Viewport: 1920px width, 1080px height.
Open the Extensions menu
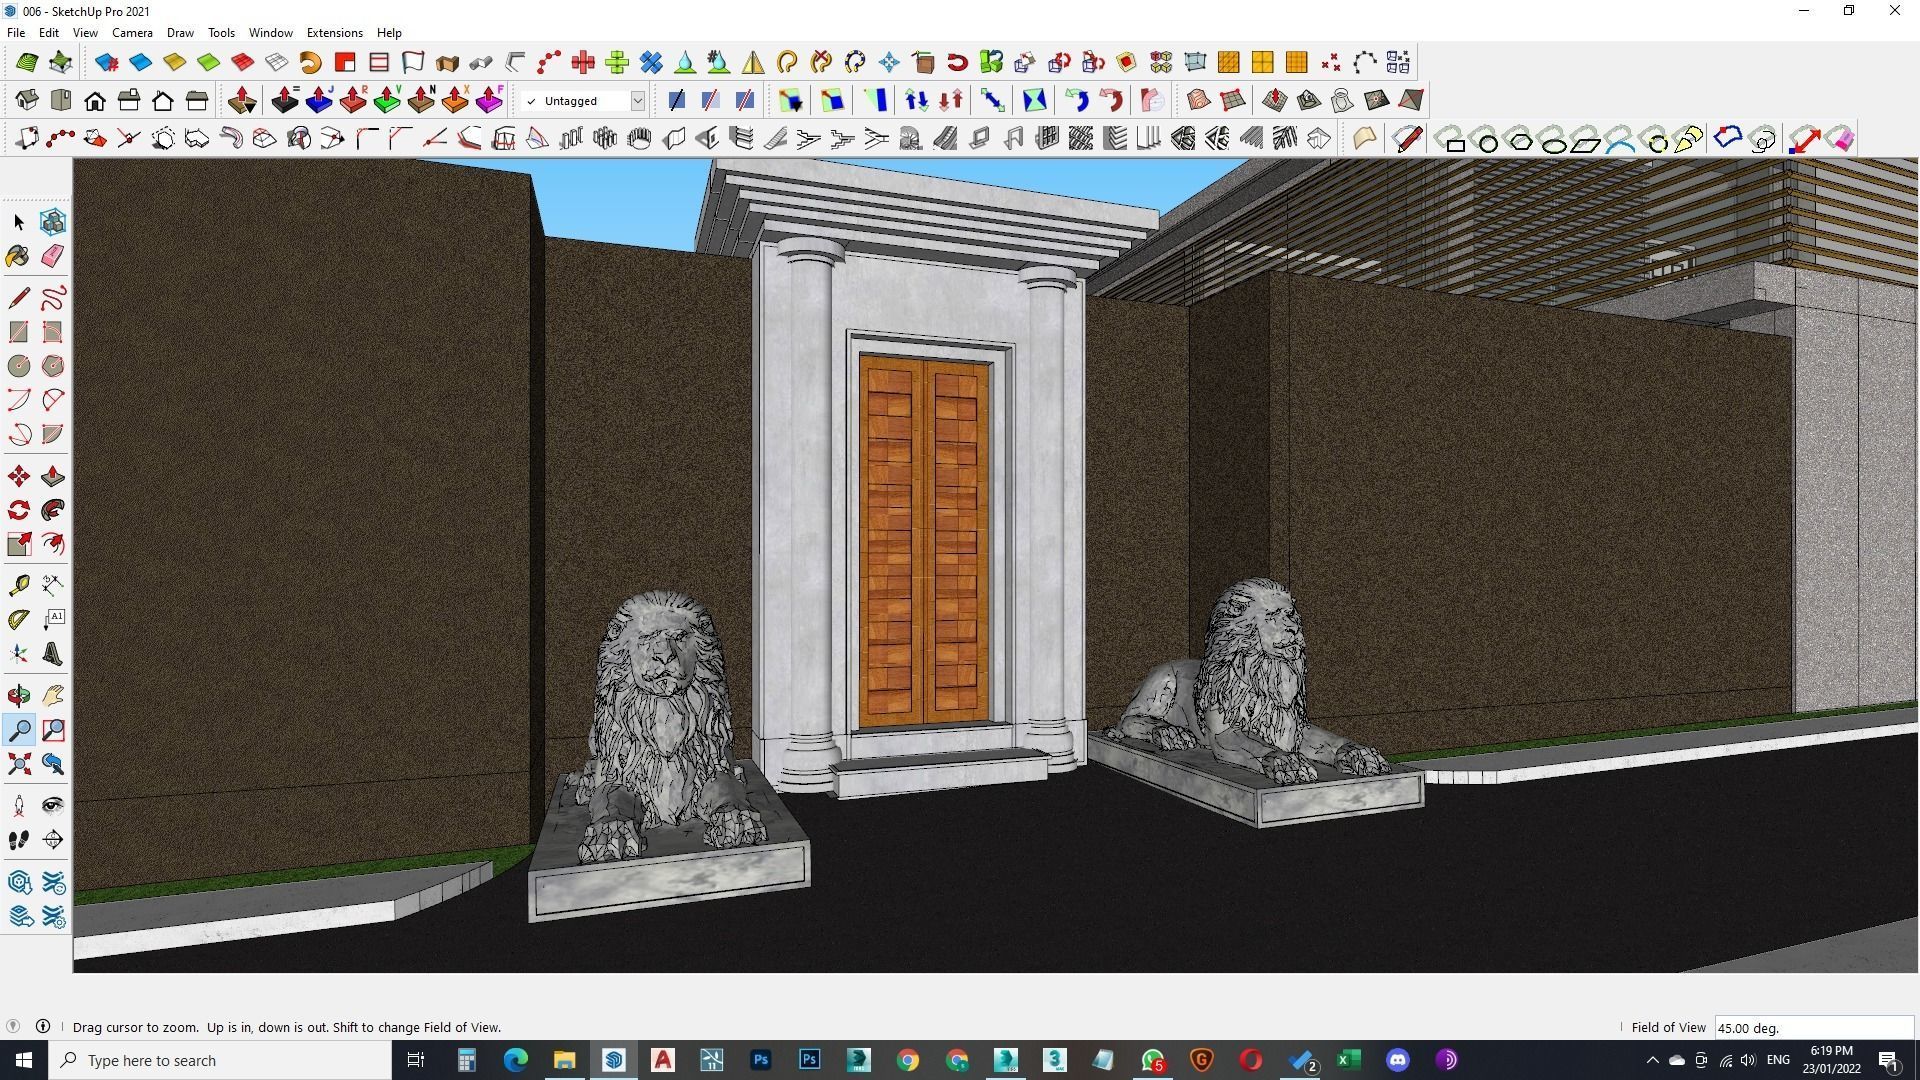tap(334, 33)
